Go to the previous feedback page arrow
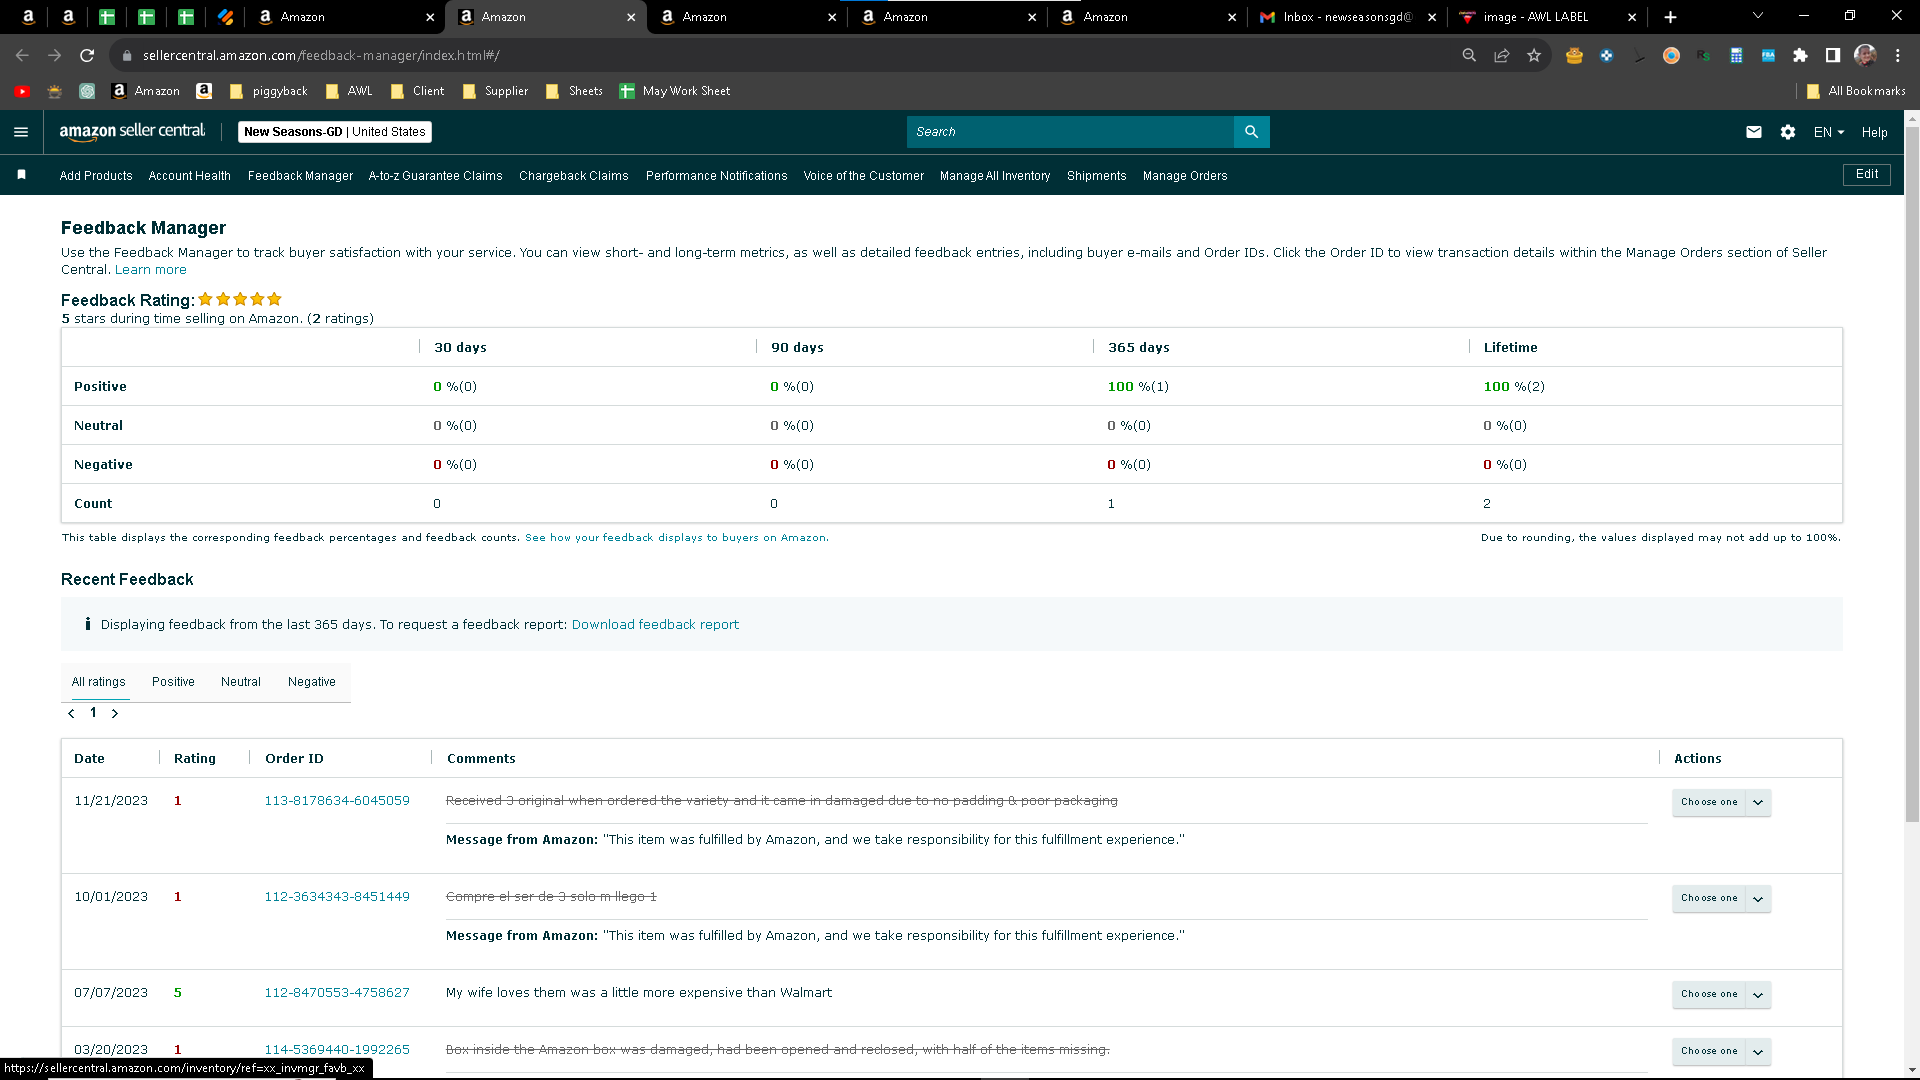Image resolution: width=1920 pixels, height=1080 pixels. [72, 713]
